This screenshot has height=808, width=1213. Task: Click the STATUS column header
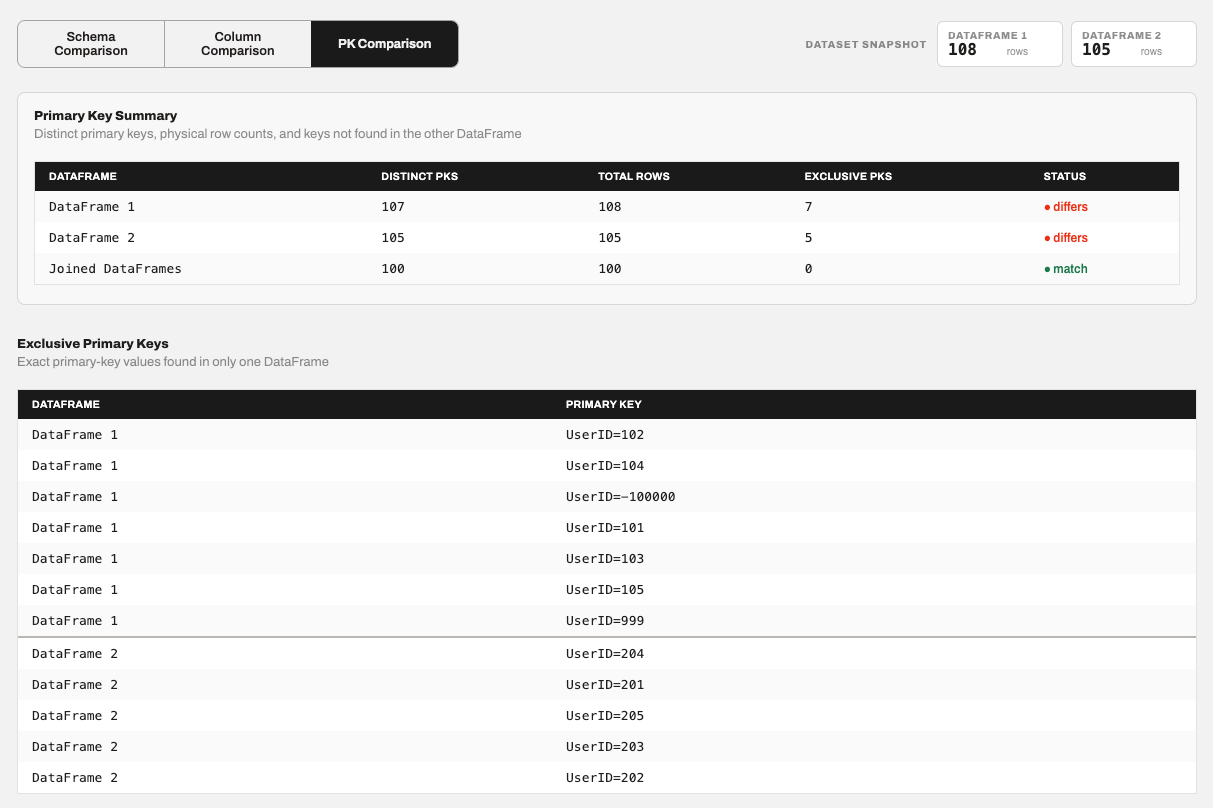[x=1065, y=176]
